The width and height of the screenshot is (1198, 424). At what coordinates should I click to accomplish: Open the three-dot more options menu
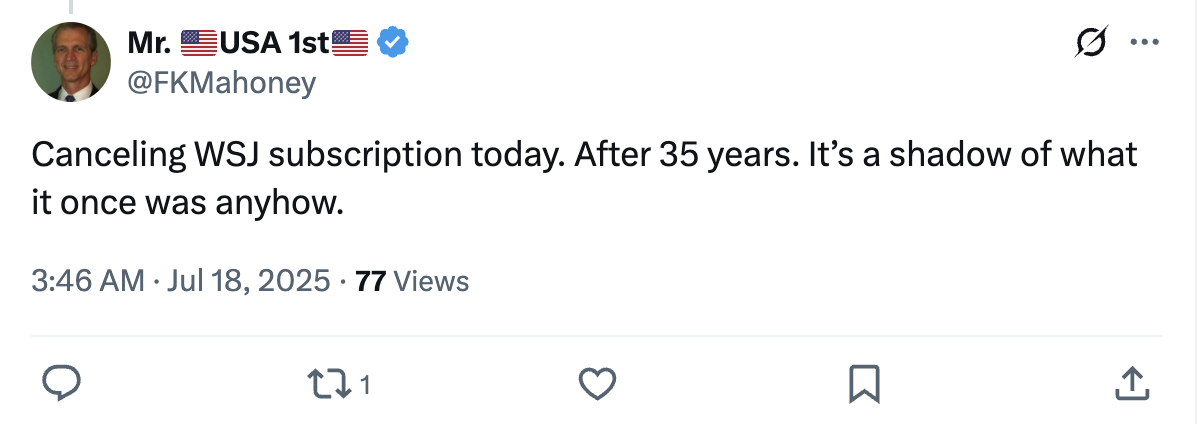pos(1144,42)
